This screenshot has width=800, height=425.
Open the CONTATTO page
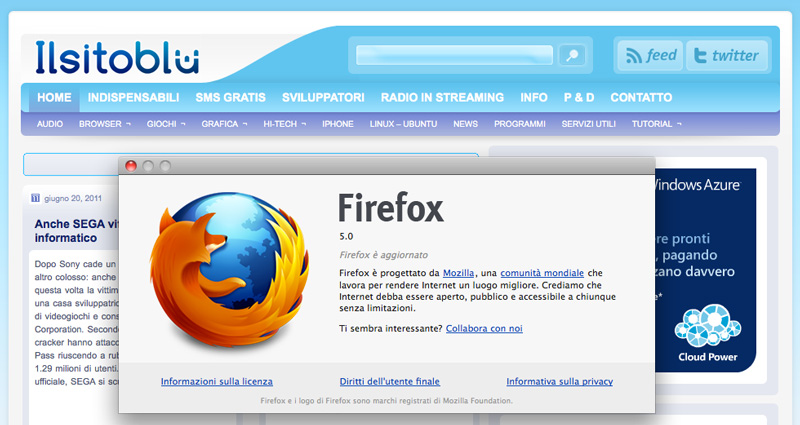tap(641, 97)
